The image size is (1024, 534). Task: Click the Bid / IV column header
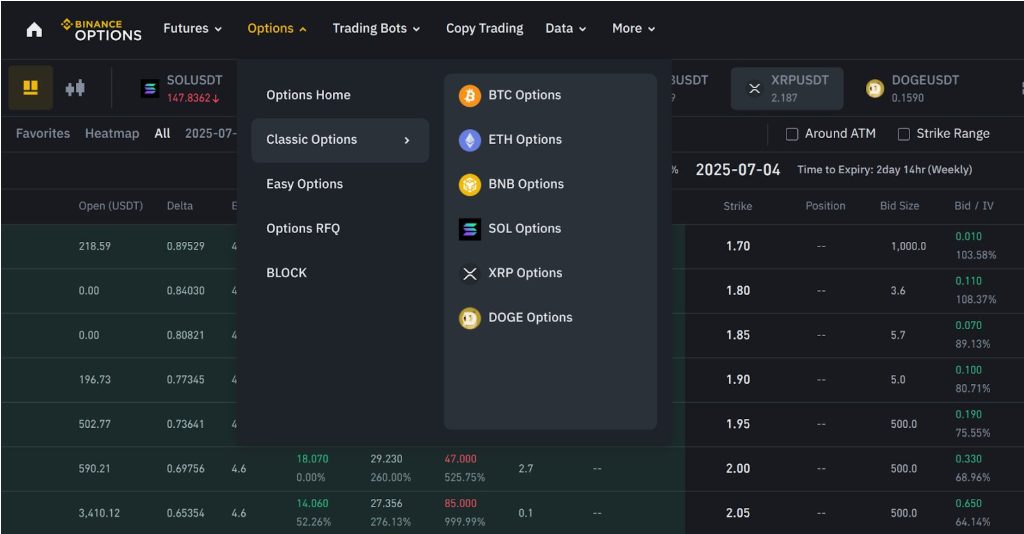(x=974, y=206)
